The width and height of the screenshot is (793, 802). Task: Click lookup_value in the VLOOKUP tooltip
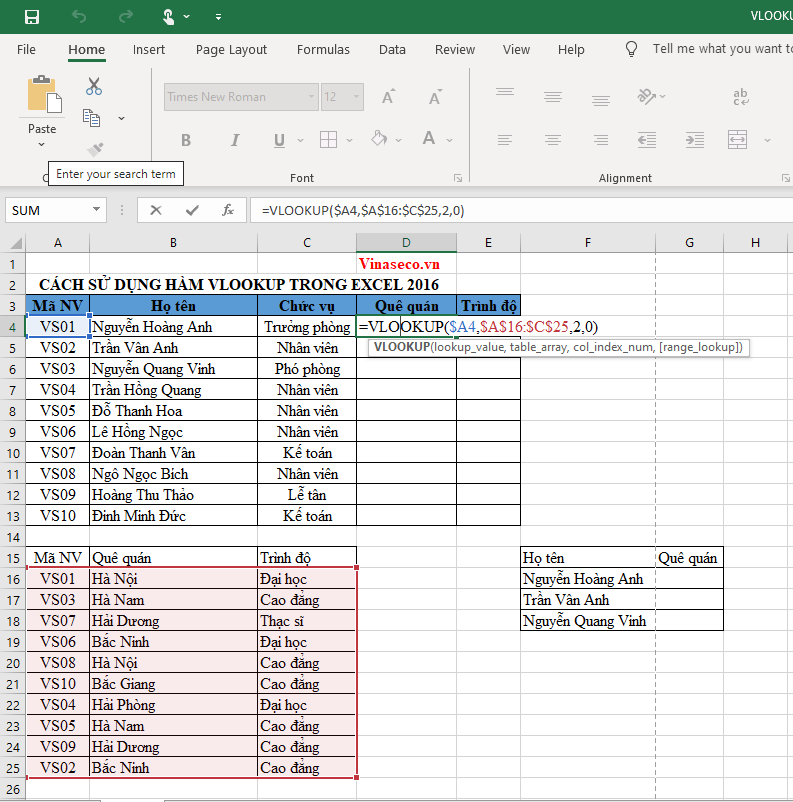(x=467, y=347)
